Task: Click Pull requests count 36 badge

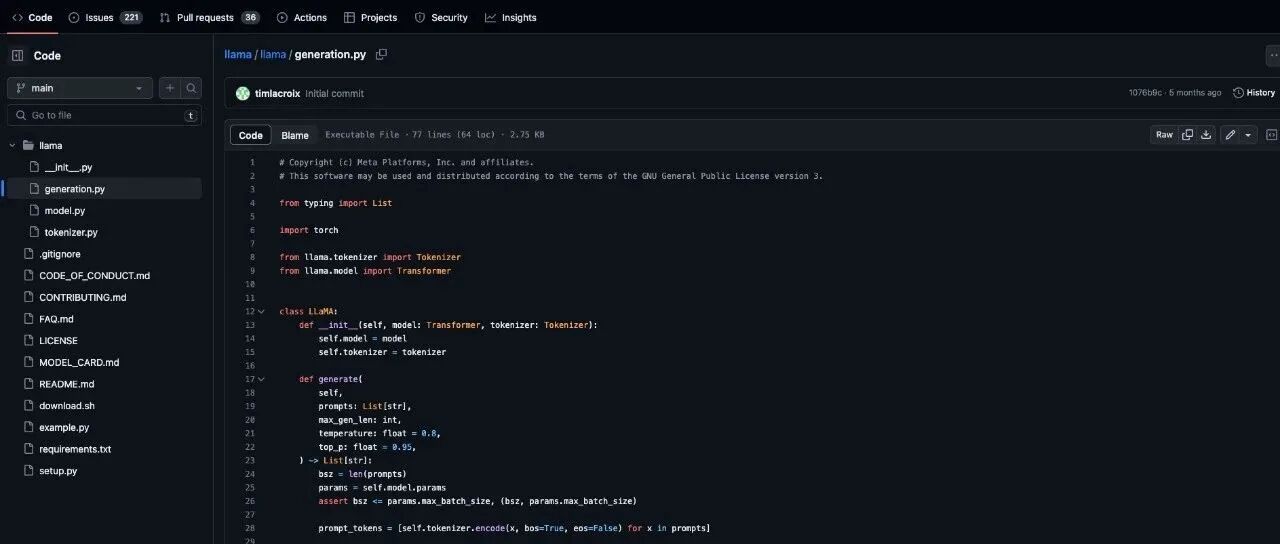Action: [x=250, y=17]
